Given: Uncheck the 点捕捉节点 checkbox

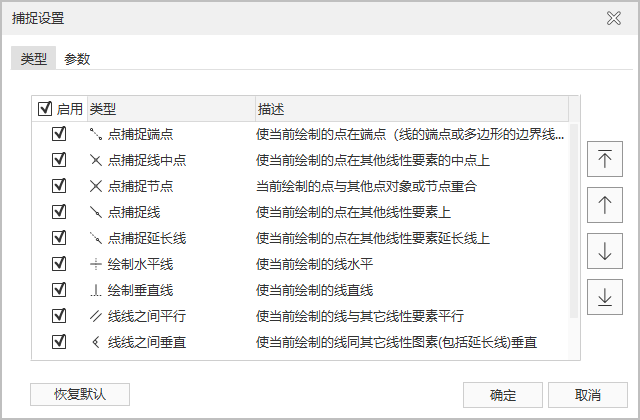Looking at the screenshot, I should click(x=59, y=186).
